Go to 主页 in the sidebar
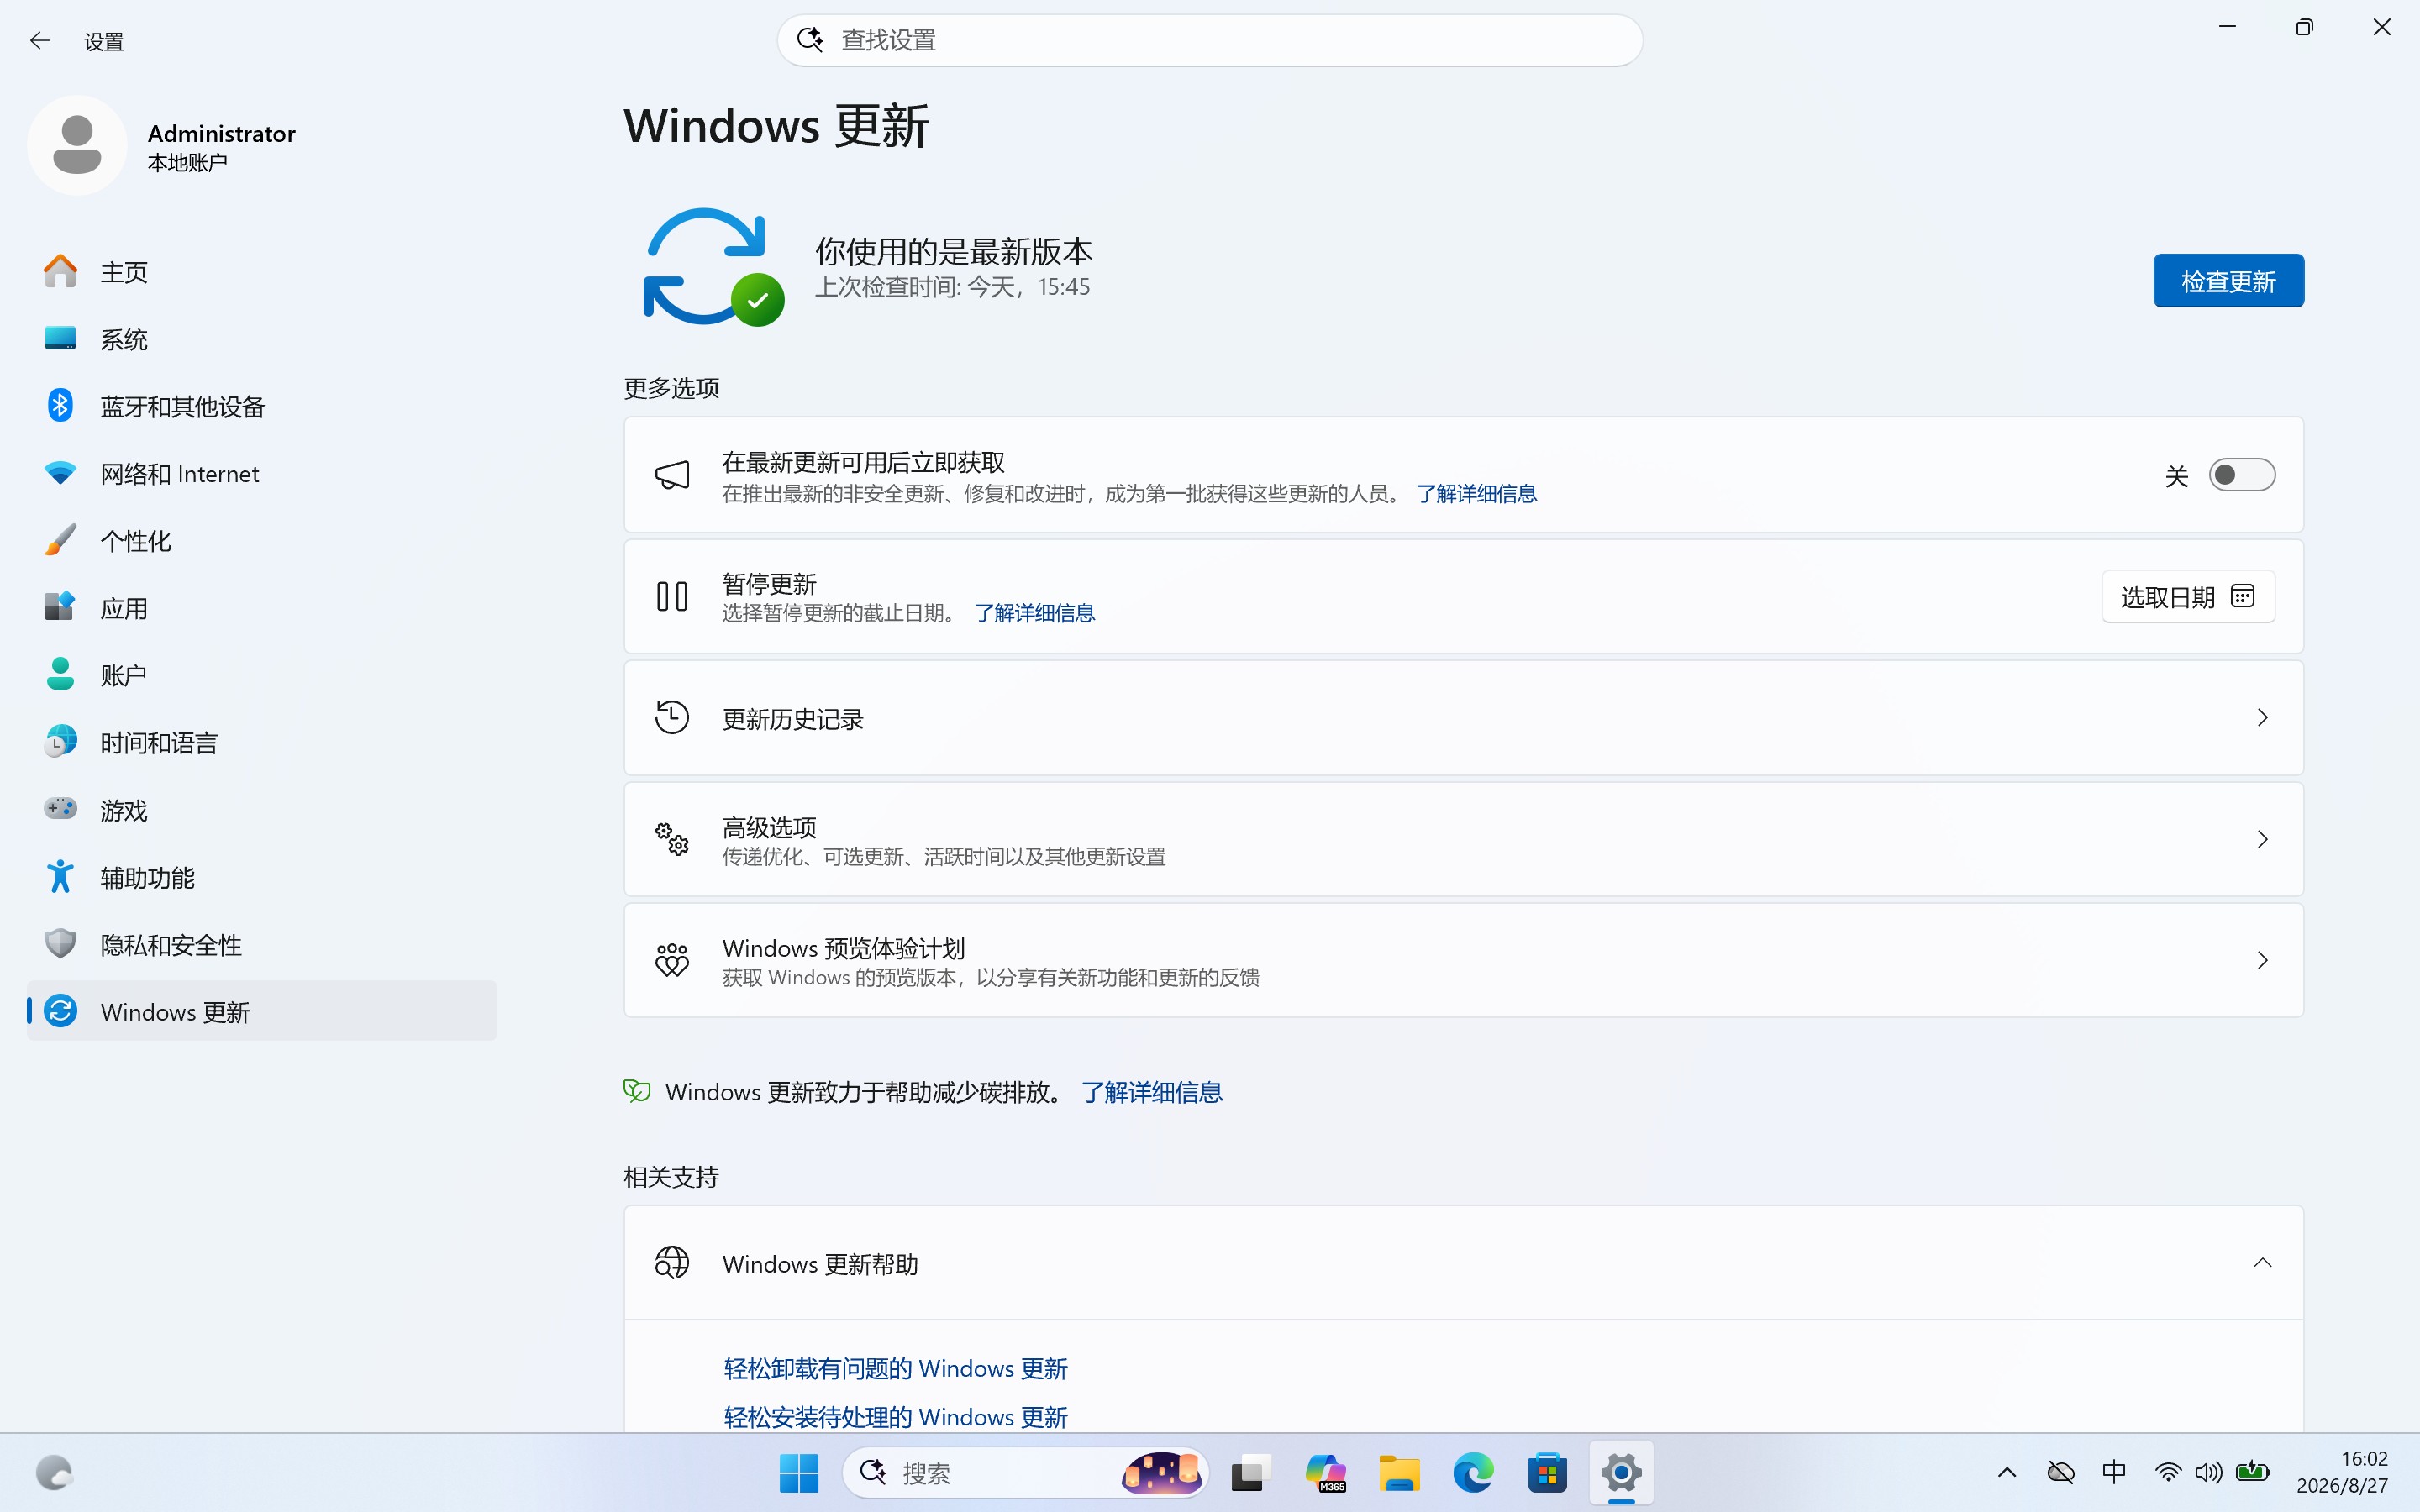 click(262, 272)
